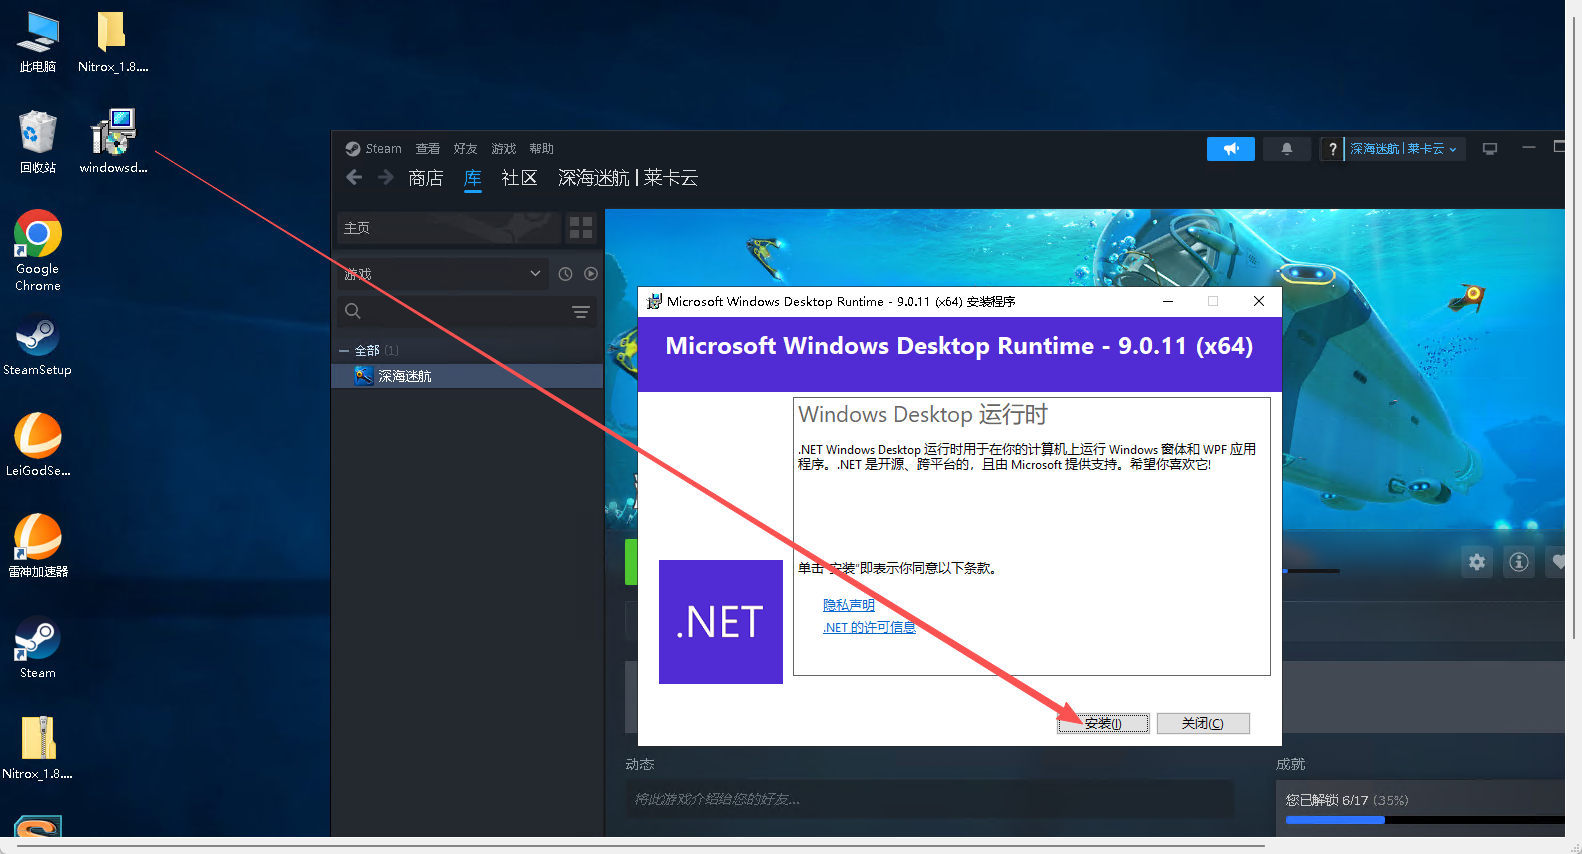Show game info icon

tap(1518, 562)
